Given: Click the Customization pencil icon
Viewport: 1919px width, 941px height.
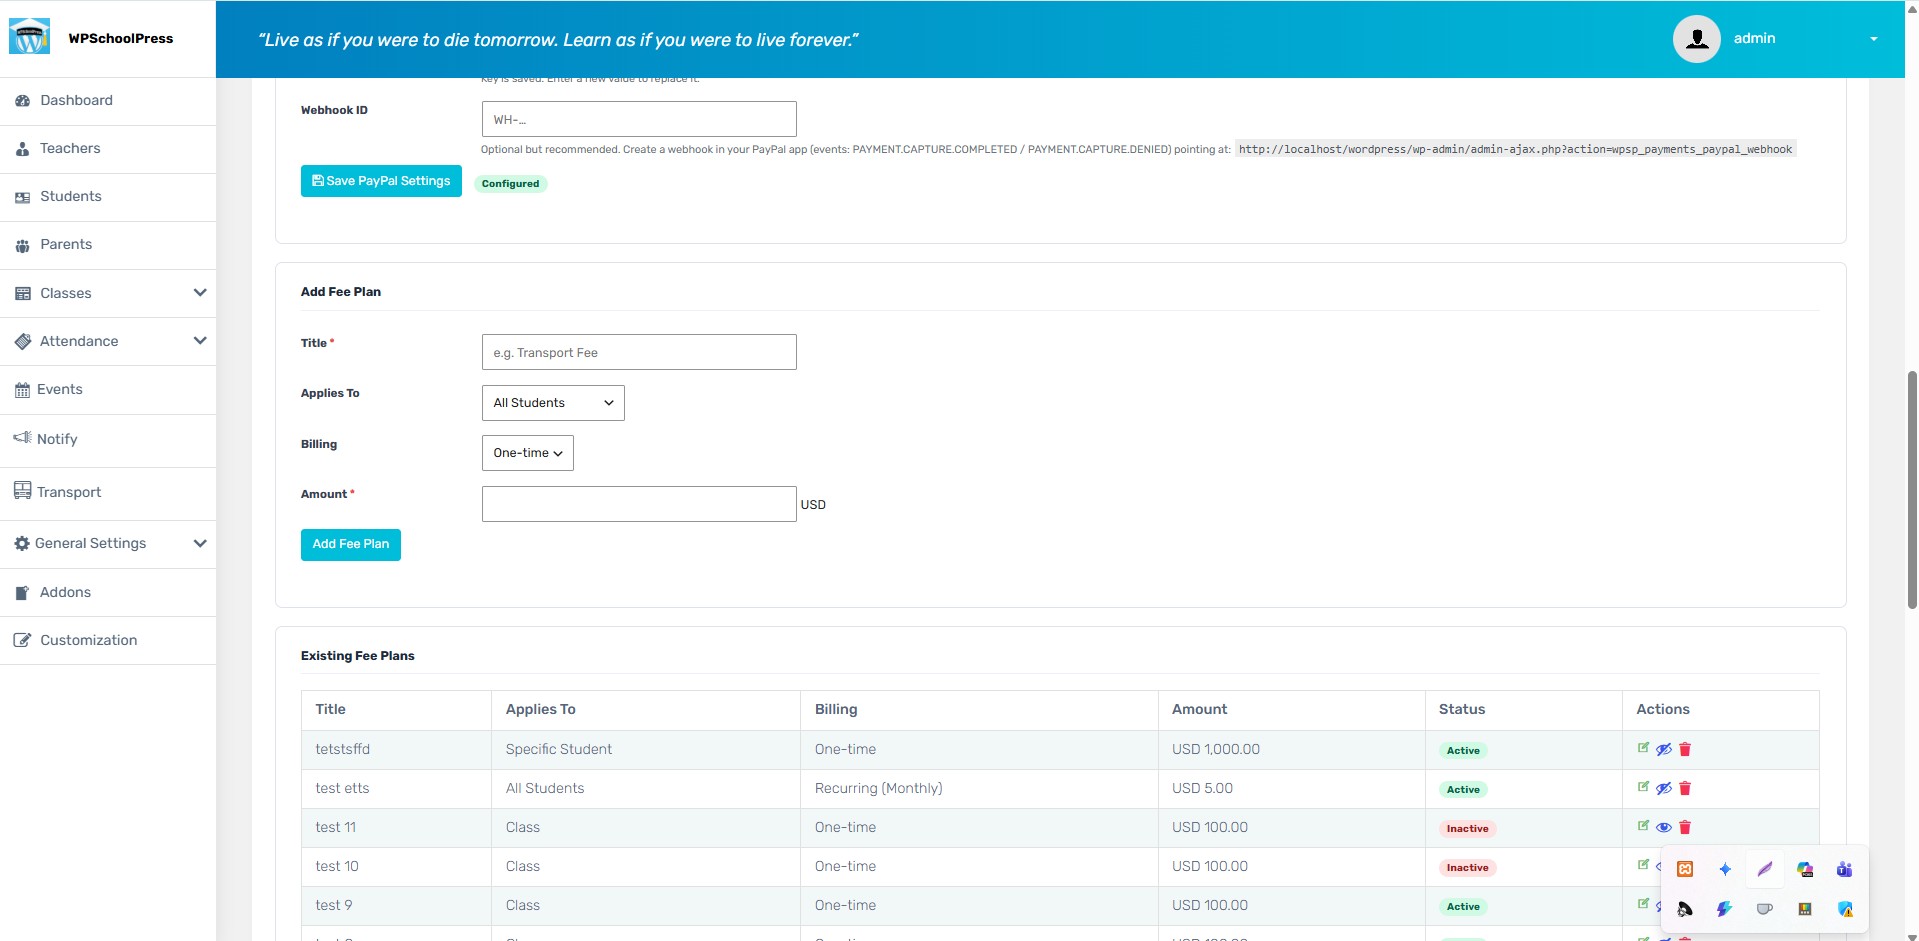Looking at the screenshot, I should [22, 641].
